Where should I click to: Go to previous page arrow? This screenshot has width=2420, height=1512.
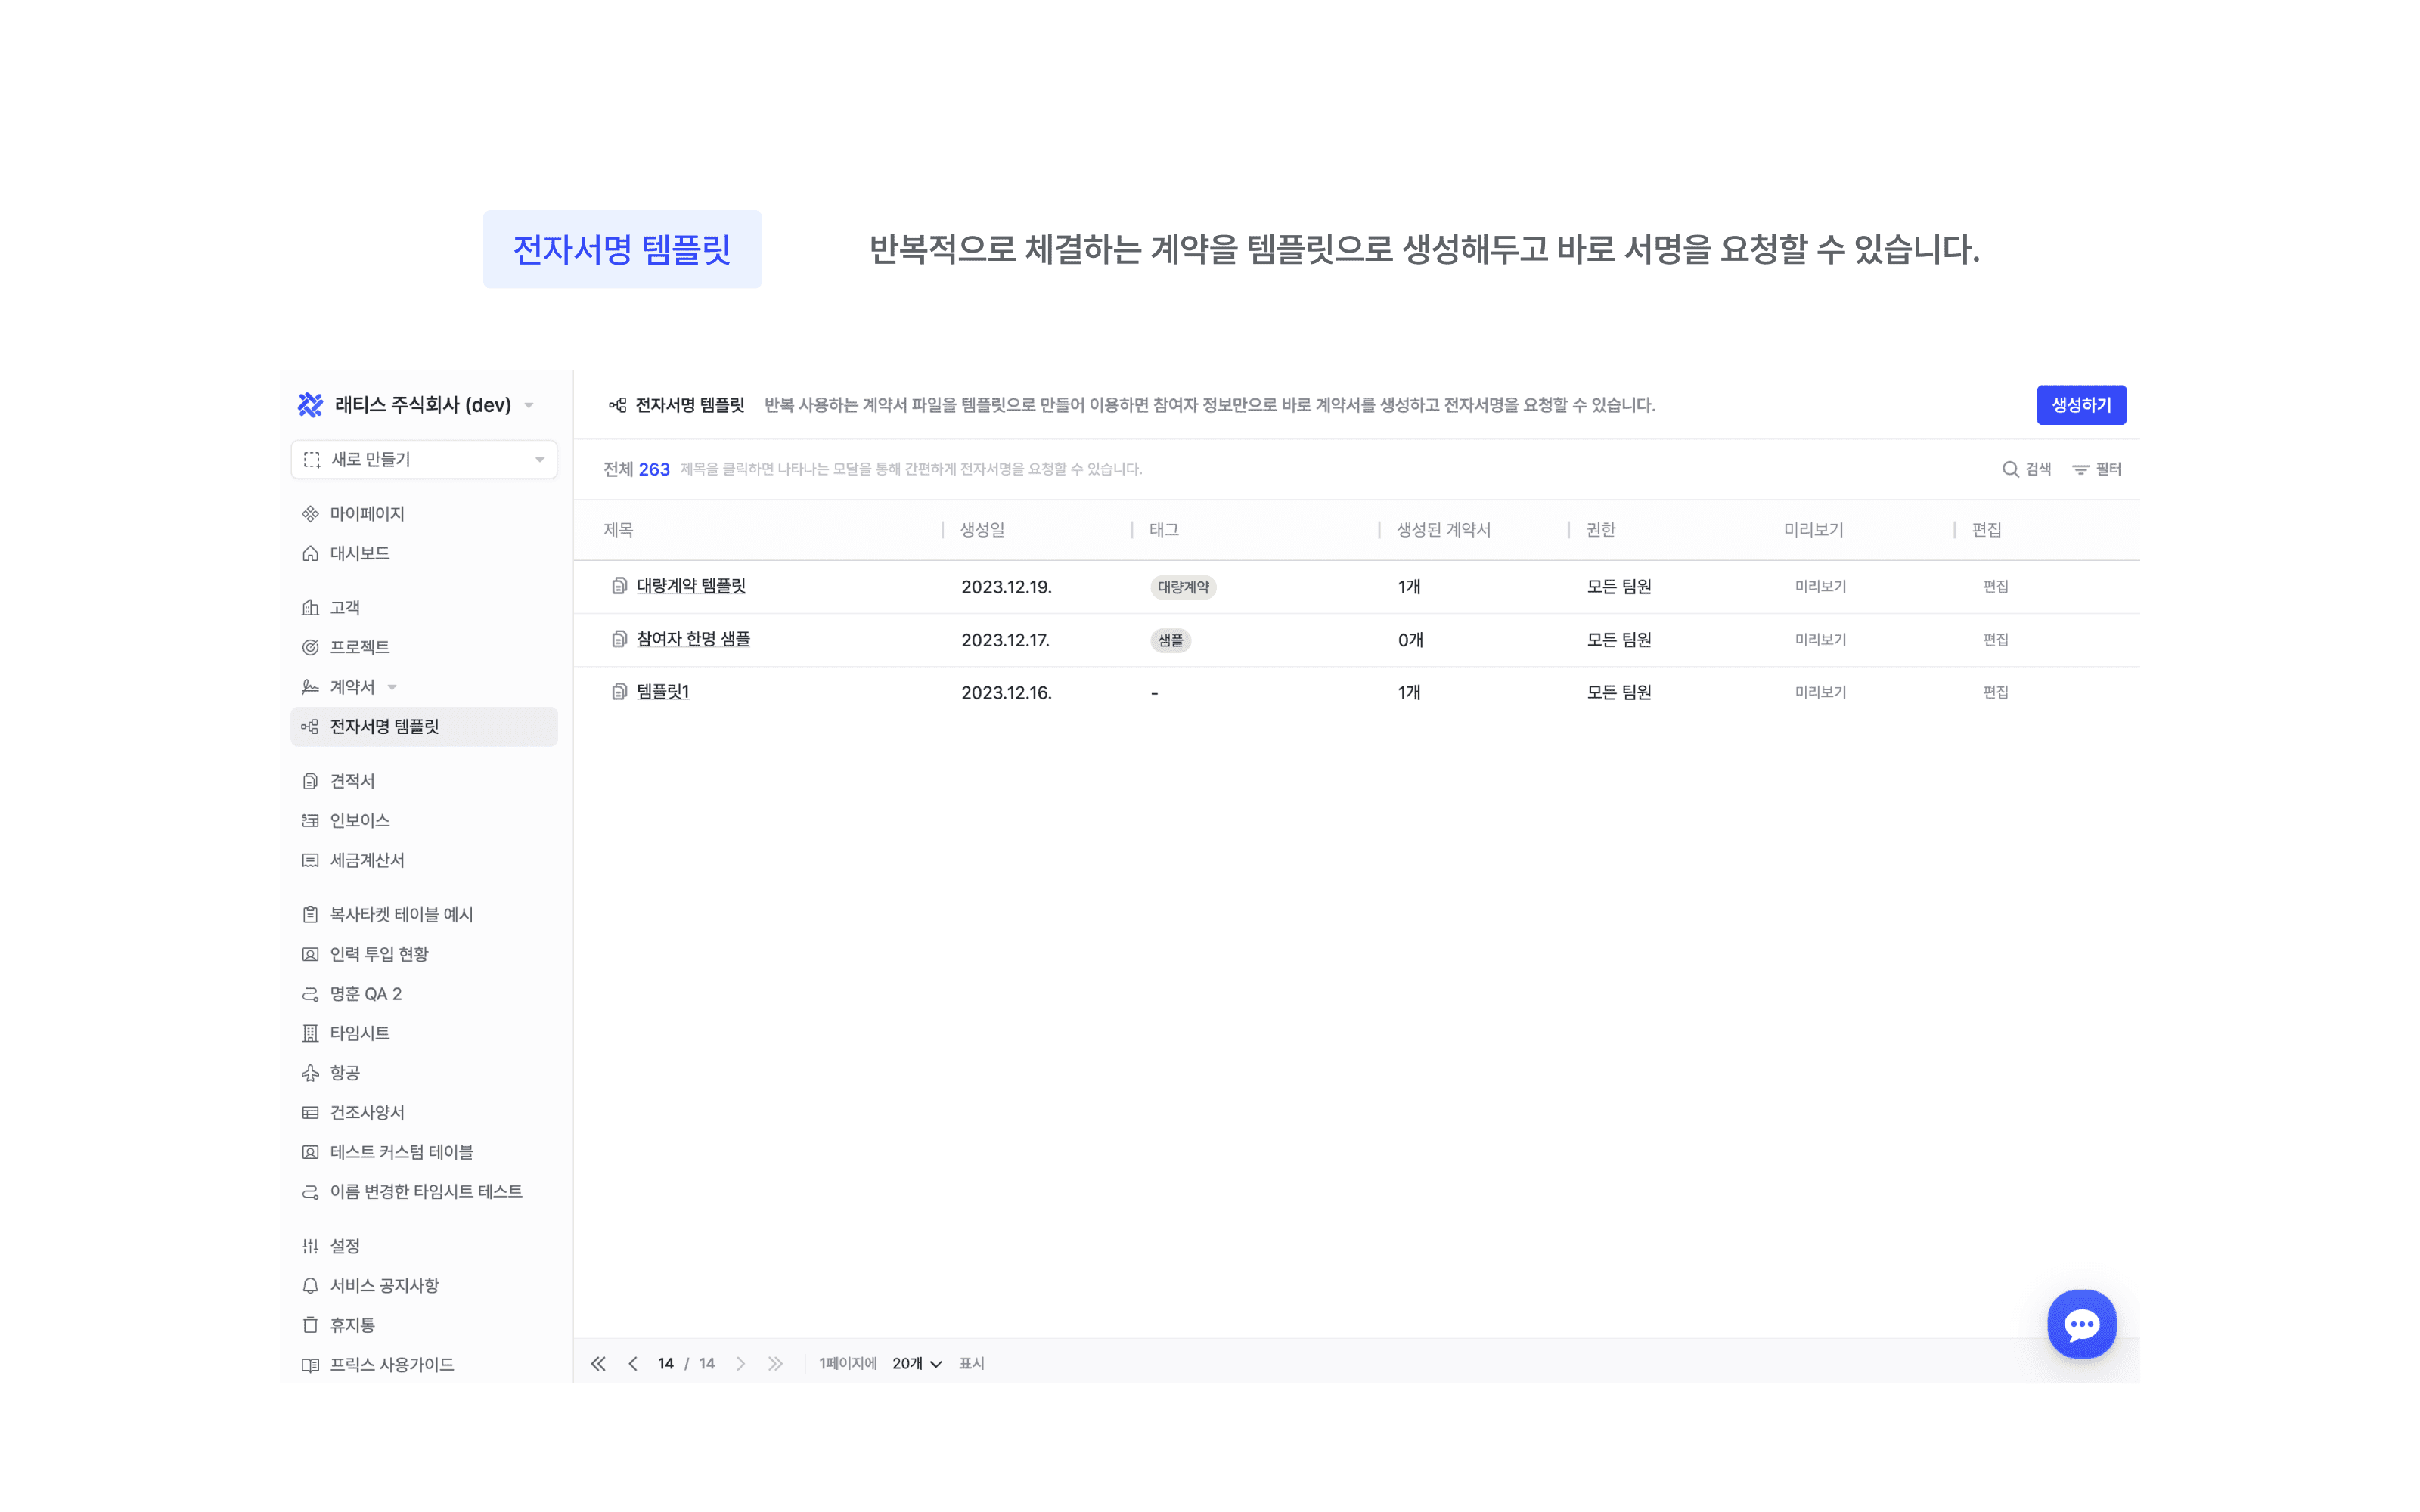[x=633, y=1363]
